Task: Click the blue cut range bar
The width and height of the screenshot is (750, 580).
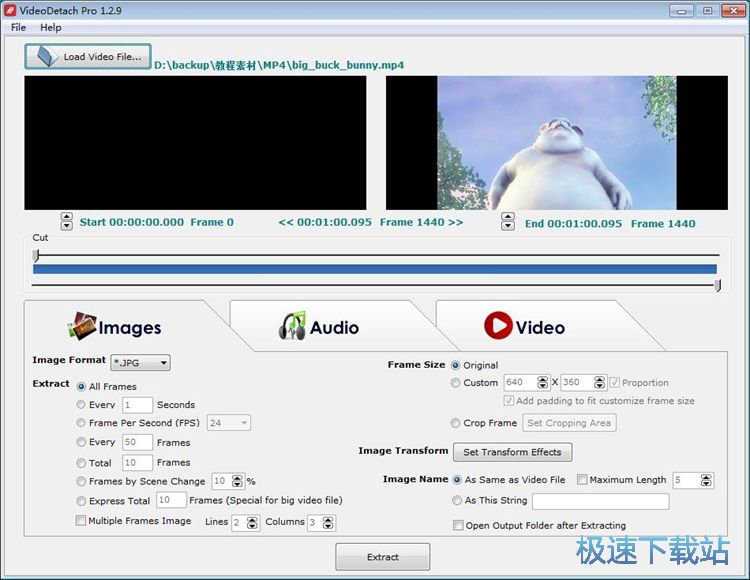Action: click(x=375, y=269)
